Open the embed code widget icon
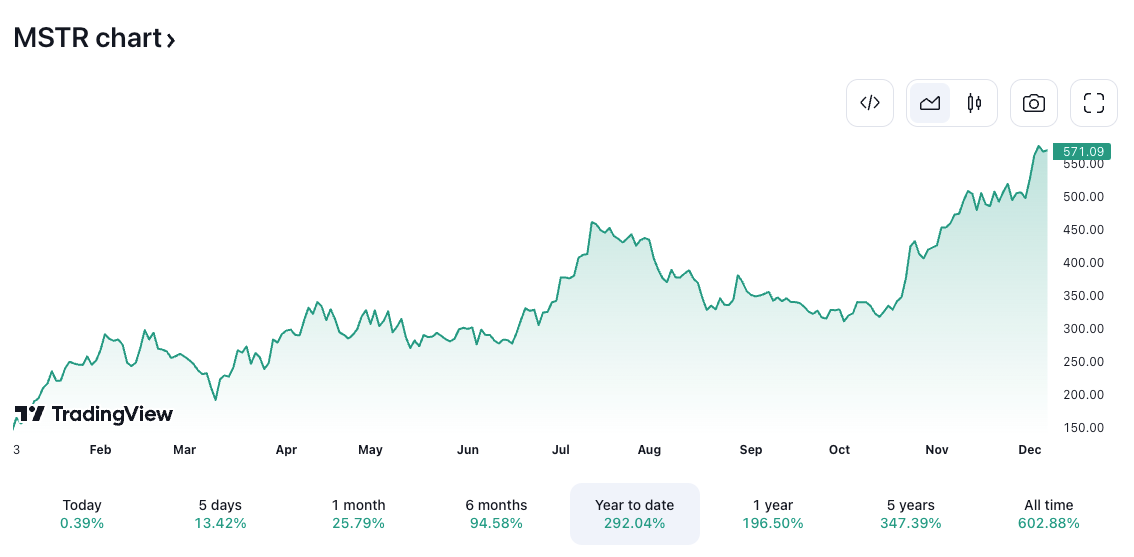 [870, 103]
